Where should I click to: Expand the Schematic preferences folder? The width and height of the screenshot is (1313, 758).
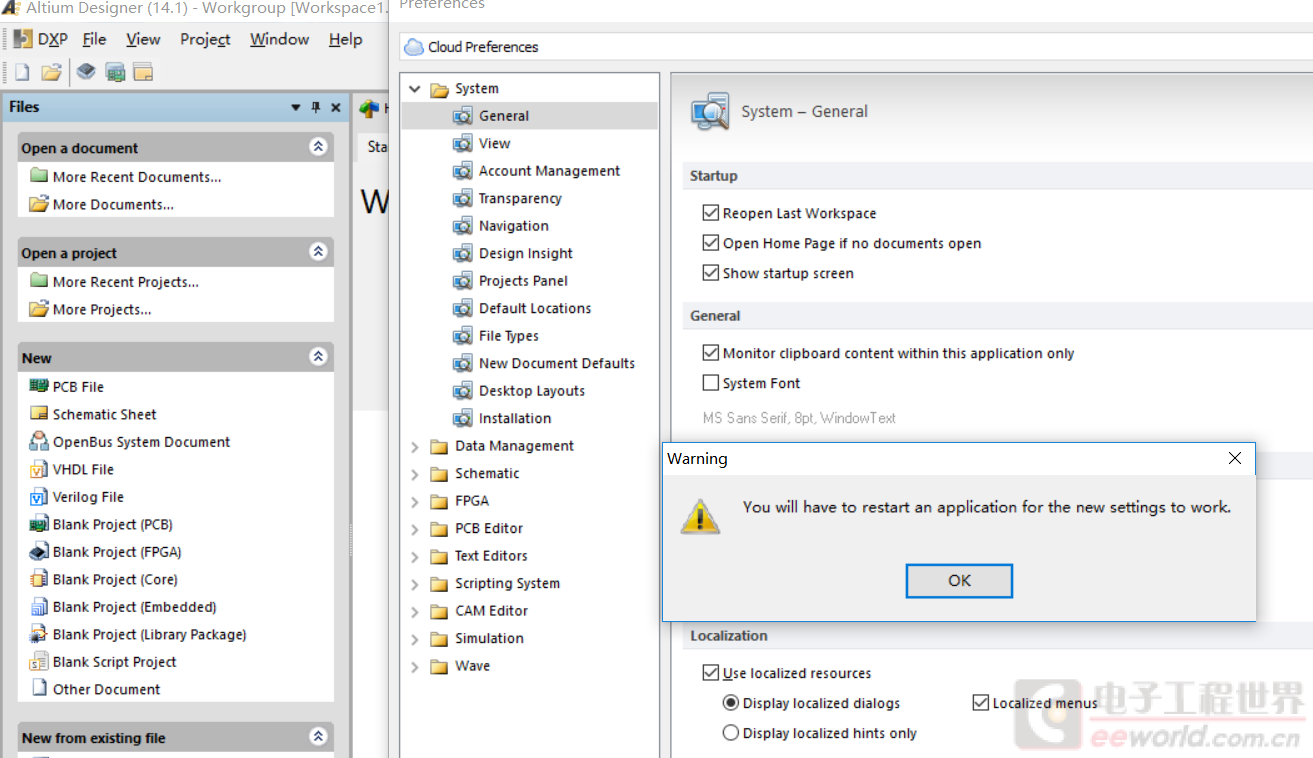coord(415,473)
